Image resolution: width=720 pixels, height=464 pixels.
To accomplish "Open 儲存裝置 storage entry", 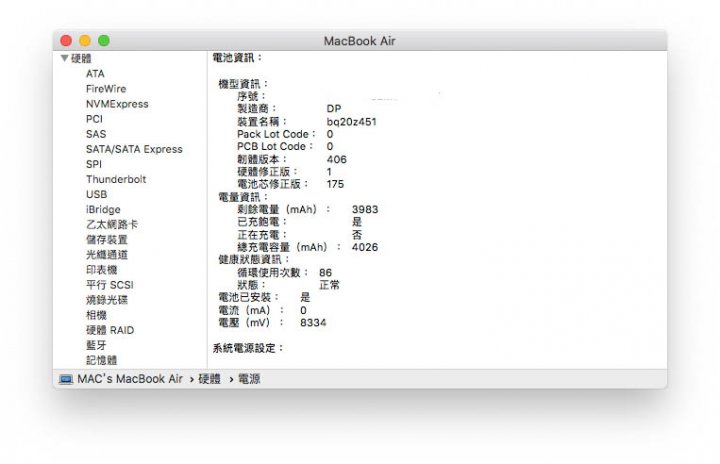I will [x=107, y=239].
